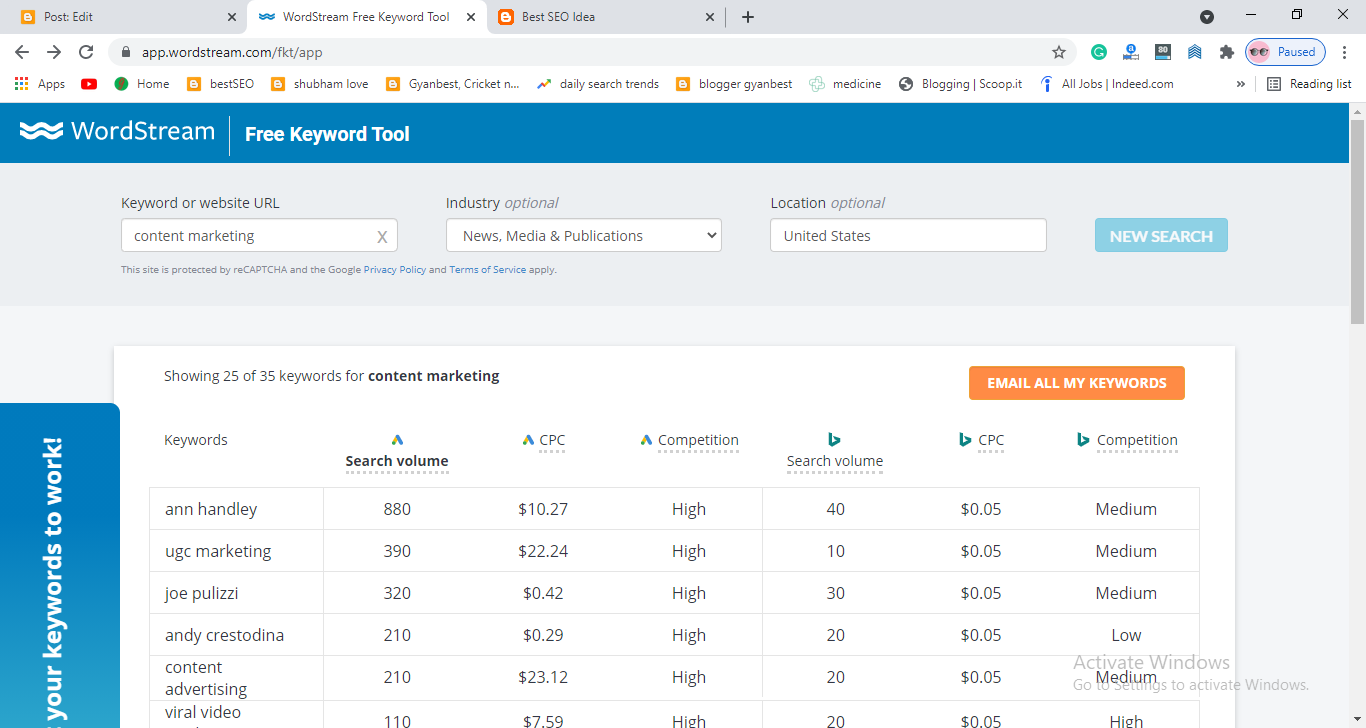1366x728 pixels.
Task: Click the Keywords column header
Action: 196,440
